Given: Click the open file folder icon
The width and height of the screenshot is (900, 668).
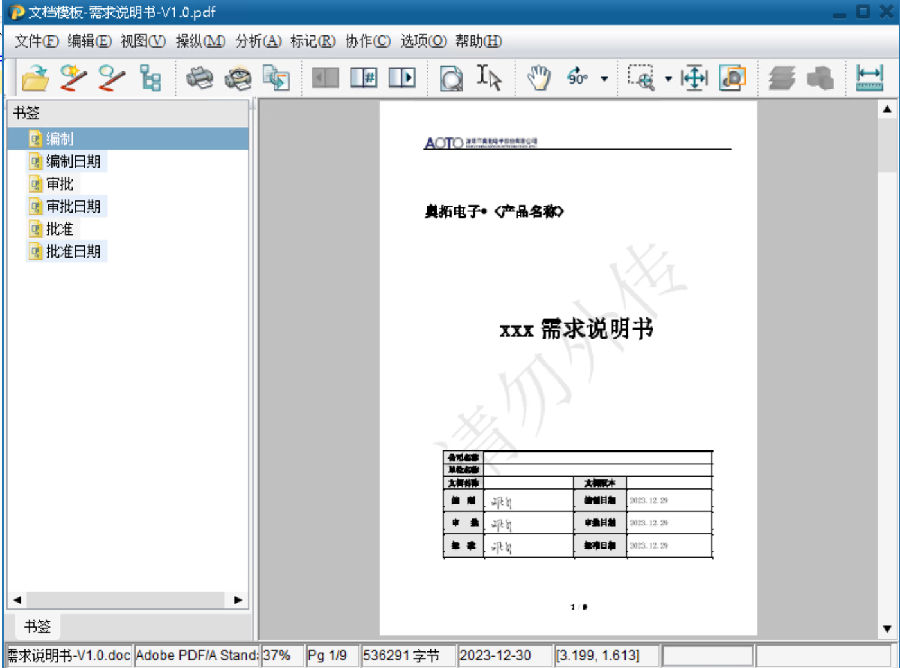Looking at the screenshot, I should coord(35,78).
